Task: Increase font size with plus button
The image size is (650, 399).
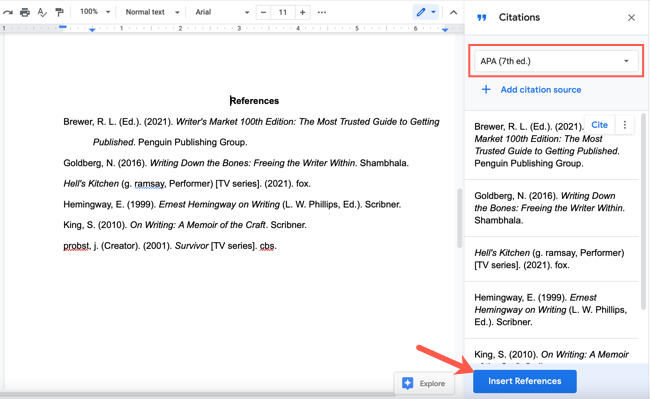Action: [303, 12]
